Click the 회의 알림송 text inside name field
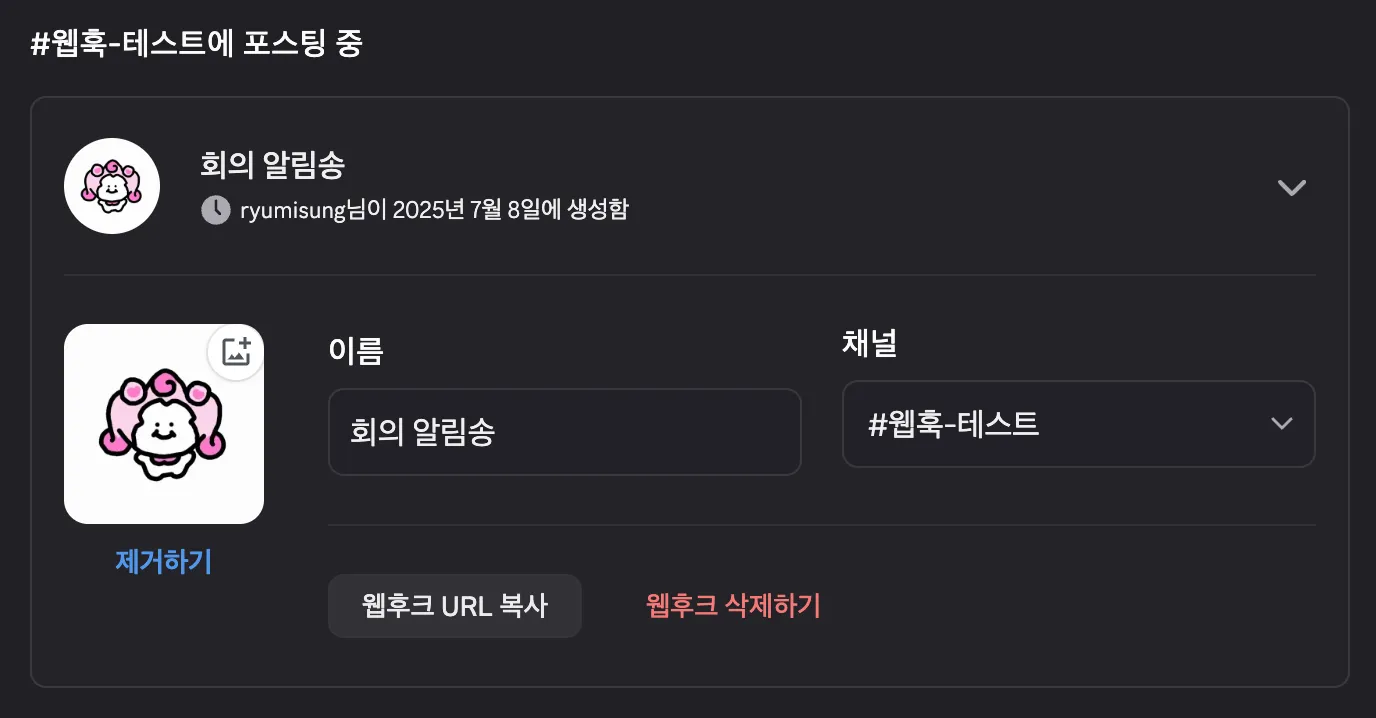This screenshot has width=1376, height=718. tap(422, 432)
